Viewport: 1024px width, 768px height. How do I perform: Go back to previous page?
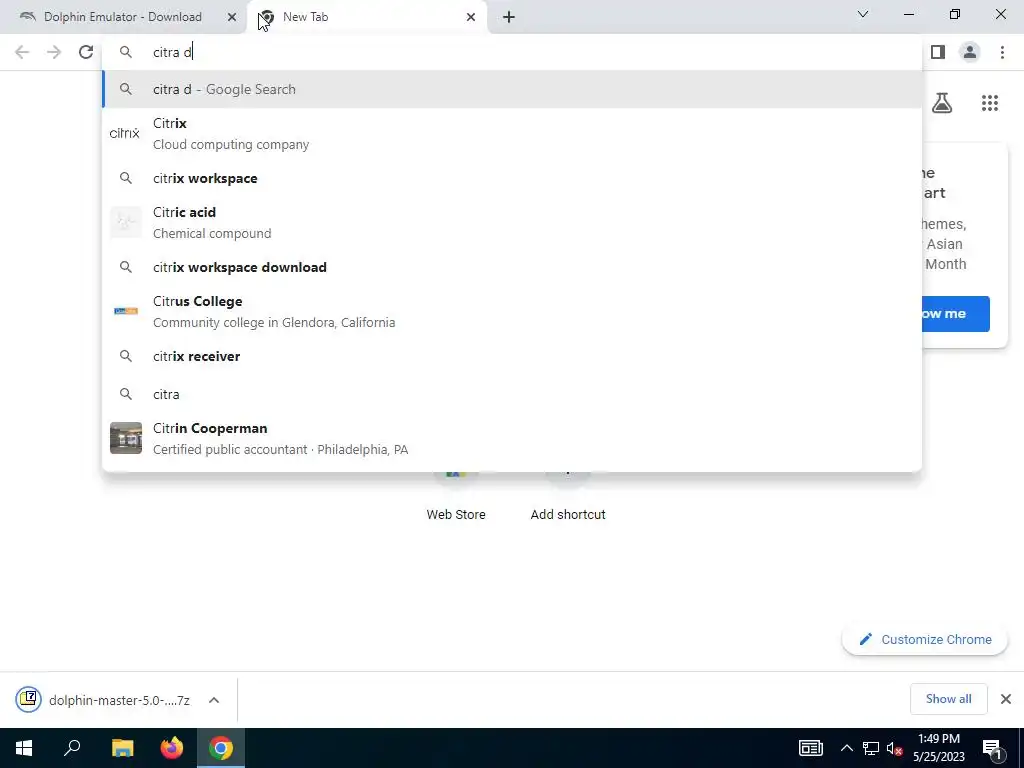click(x=22, y=52)
